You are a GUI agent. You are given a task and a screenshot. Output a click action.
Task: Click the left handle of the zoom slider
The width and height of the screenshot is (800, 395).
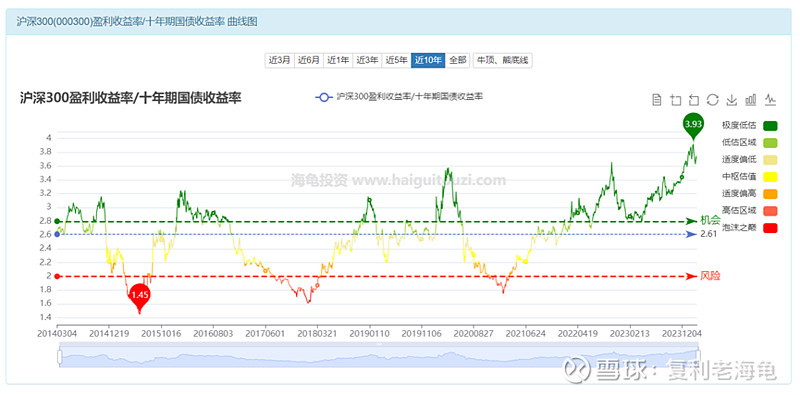pos(60,356)
